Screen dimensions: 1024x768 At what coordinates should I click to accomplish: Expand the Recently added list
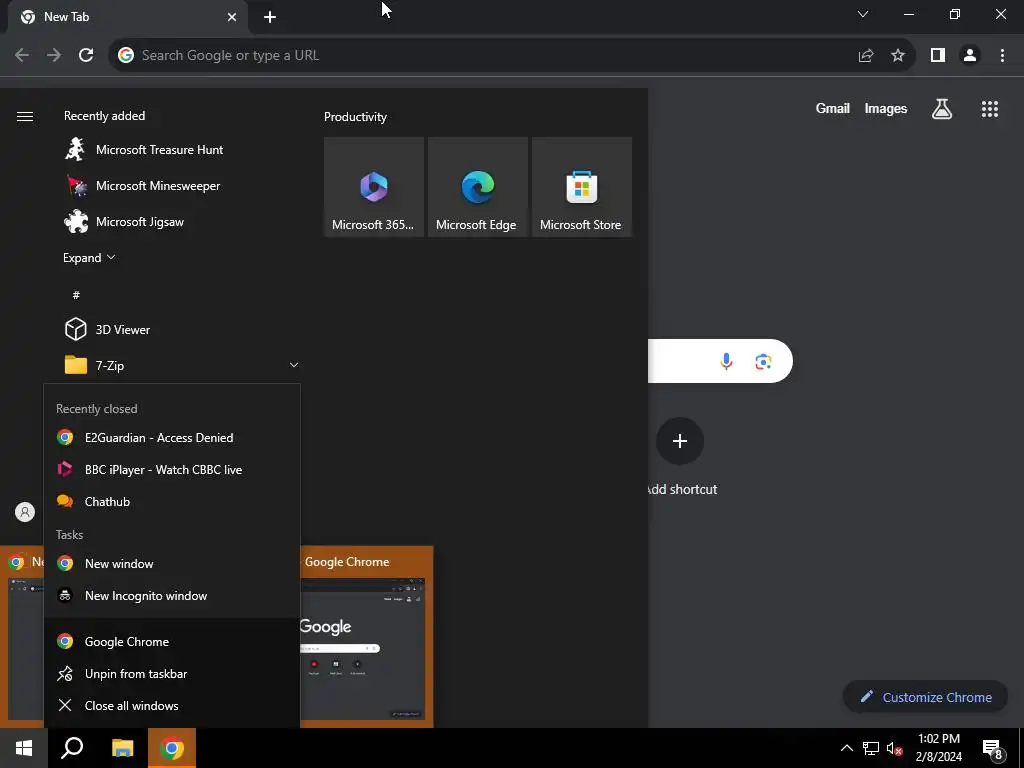point(89,257)
